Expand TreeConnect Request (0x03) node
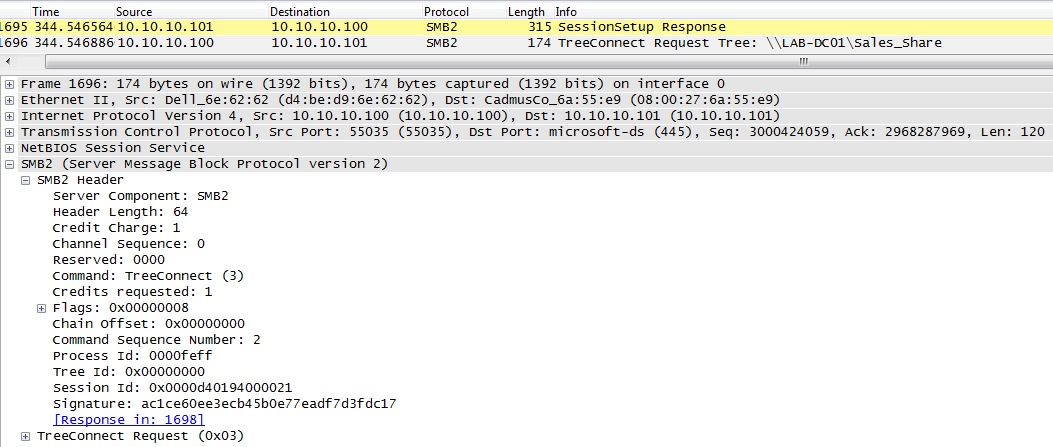Viewport: 1053px width, 447px height. pos(26,436)
